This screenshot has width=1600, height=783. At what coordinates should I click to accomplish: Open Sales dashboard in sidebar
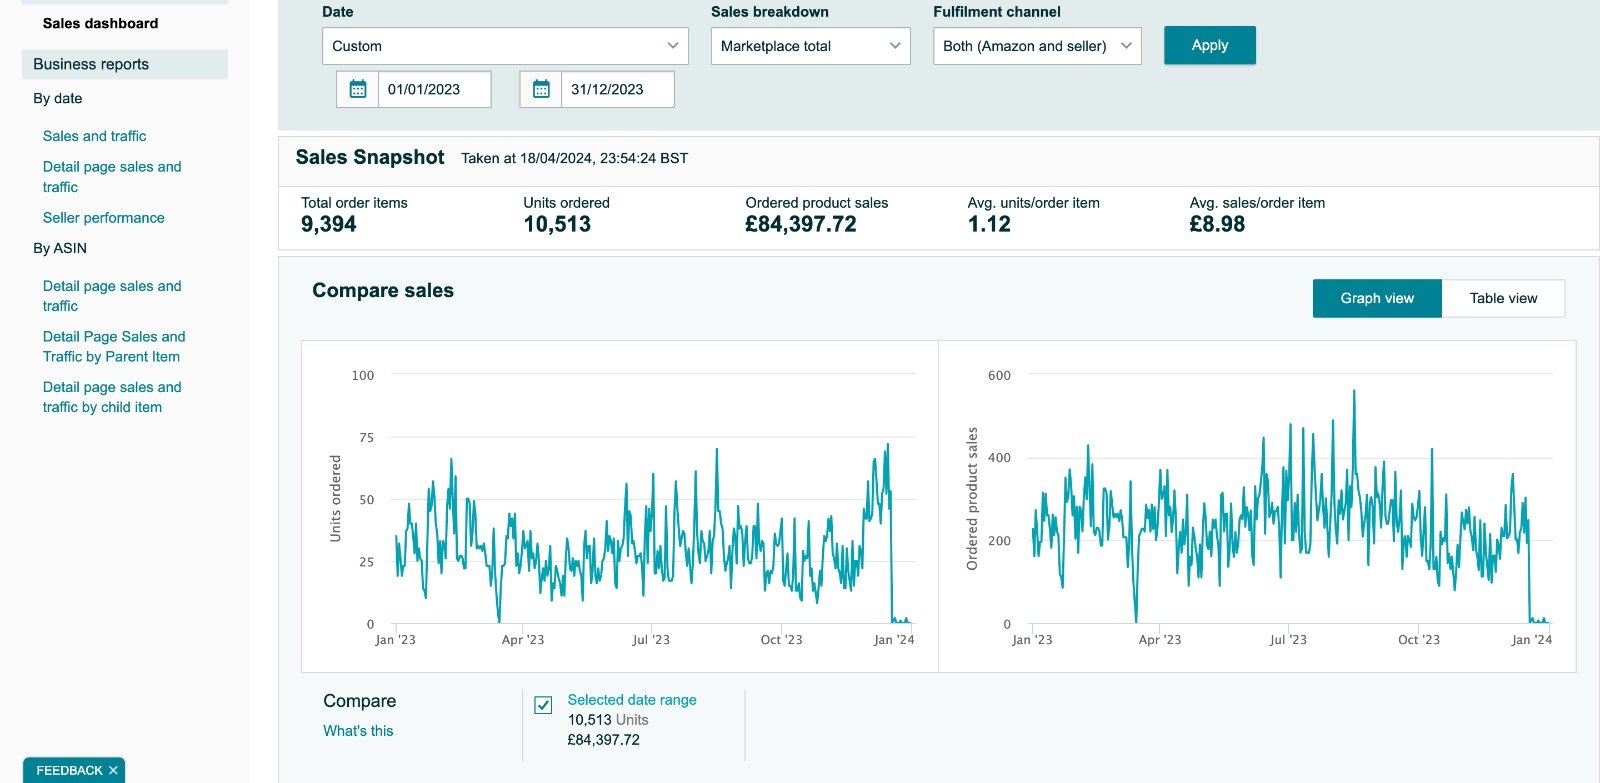coord(100,23)
